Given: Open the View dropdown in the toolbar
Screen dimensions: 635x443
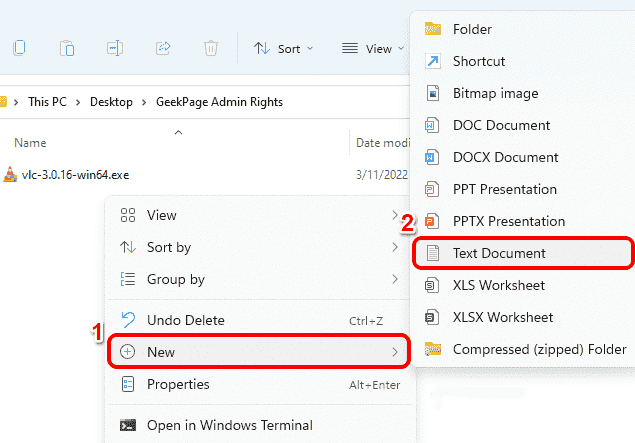Looking at the screenshot, I should click(x=372, y=48).
